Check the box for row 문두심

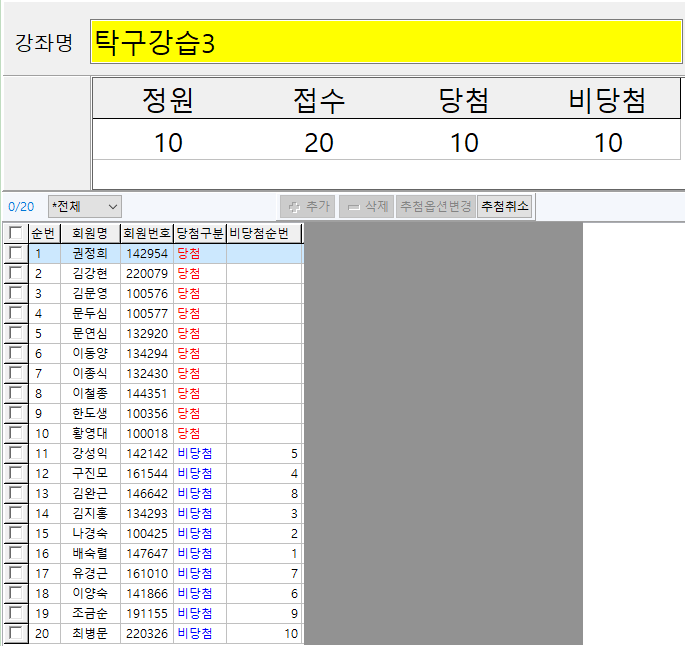tap(16, 313)
